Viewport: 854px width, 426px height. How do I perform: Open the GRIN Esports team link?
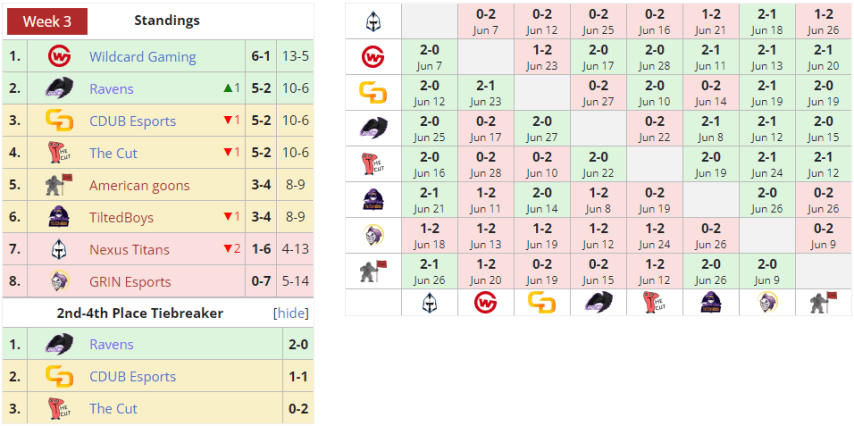click(x=130, y=281)
